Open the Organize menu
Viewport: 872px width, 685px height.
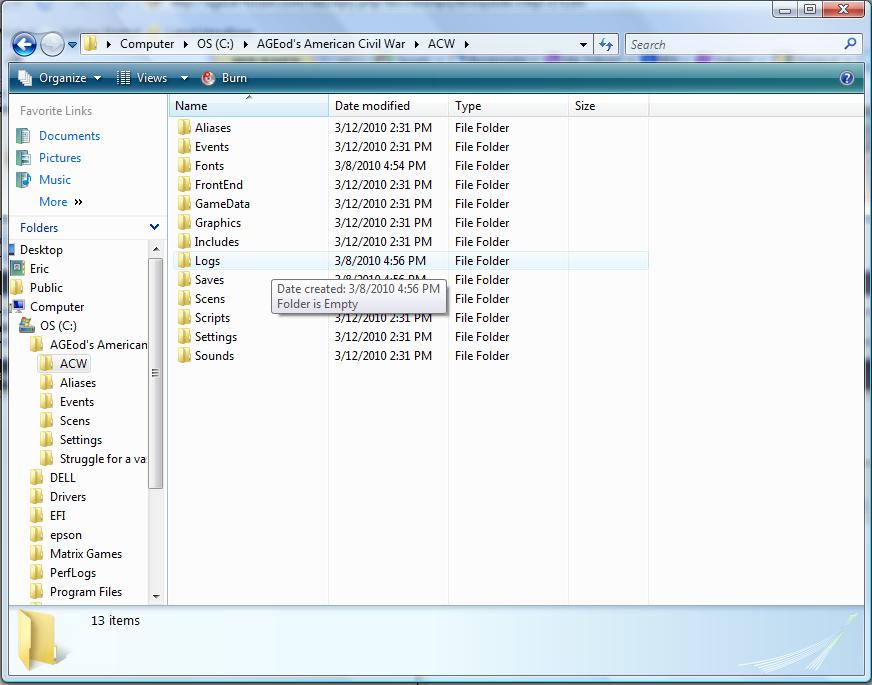(x=60, y=78)
